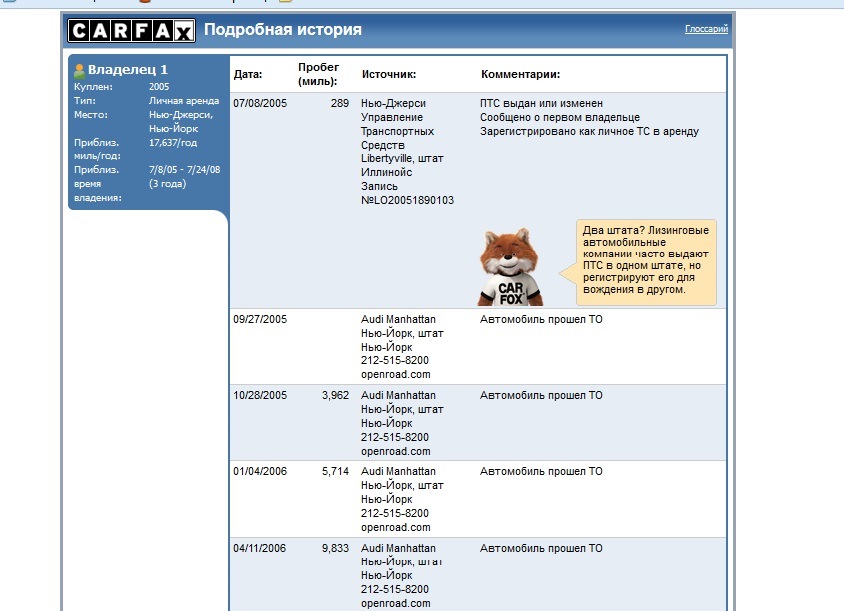Click the 07/08/2005 date entry
Viewport: 844px width, 611px height.
point(260,103)
